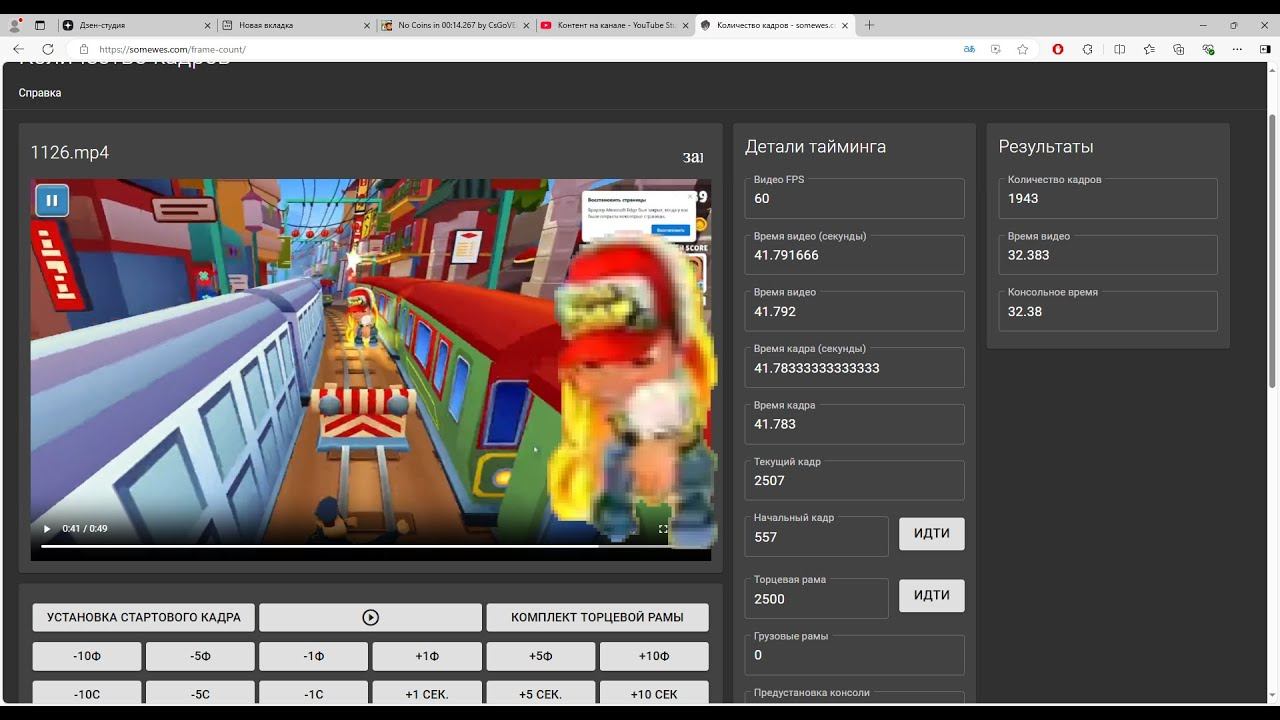Viewport: 1280px width, 720px height.
Task: Click the video player's play button
Action: pyautogui.click(x=46, y=529)
